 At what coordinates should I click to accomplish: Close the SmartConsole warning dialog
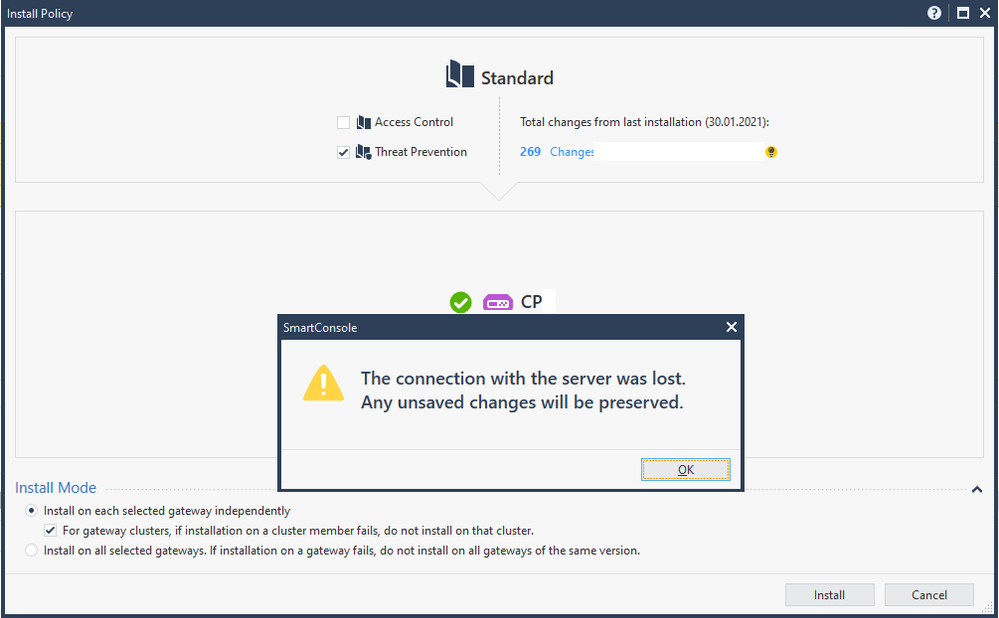[x=731, y=327]
